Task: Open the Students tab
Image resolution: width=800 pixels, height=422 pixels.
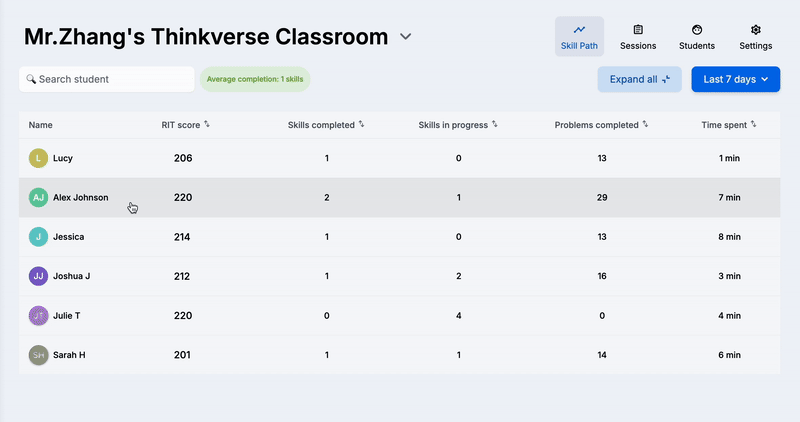Action: (x=697, y=37)
